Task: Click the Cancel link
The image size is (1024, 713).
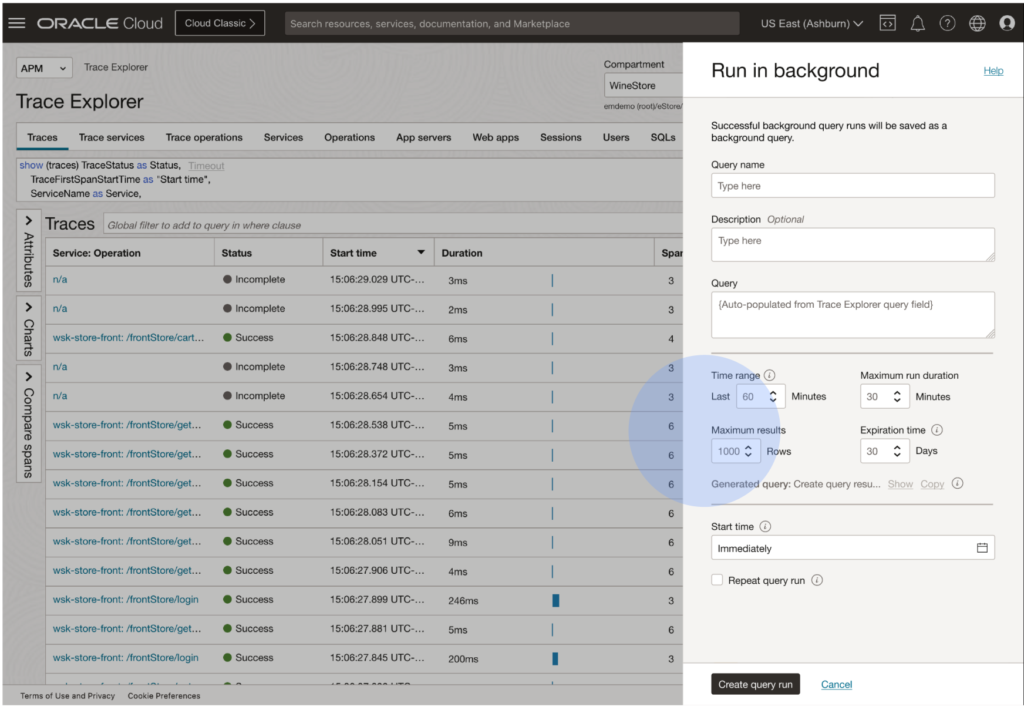Action: tap(836, 684)
